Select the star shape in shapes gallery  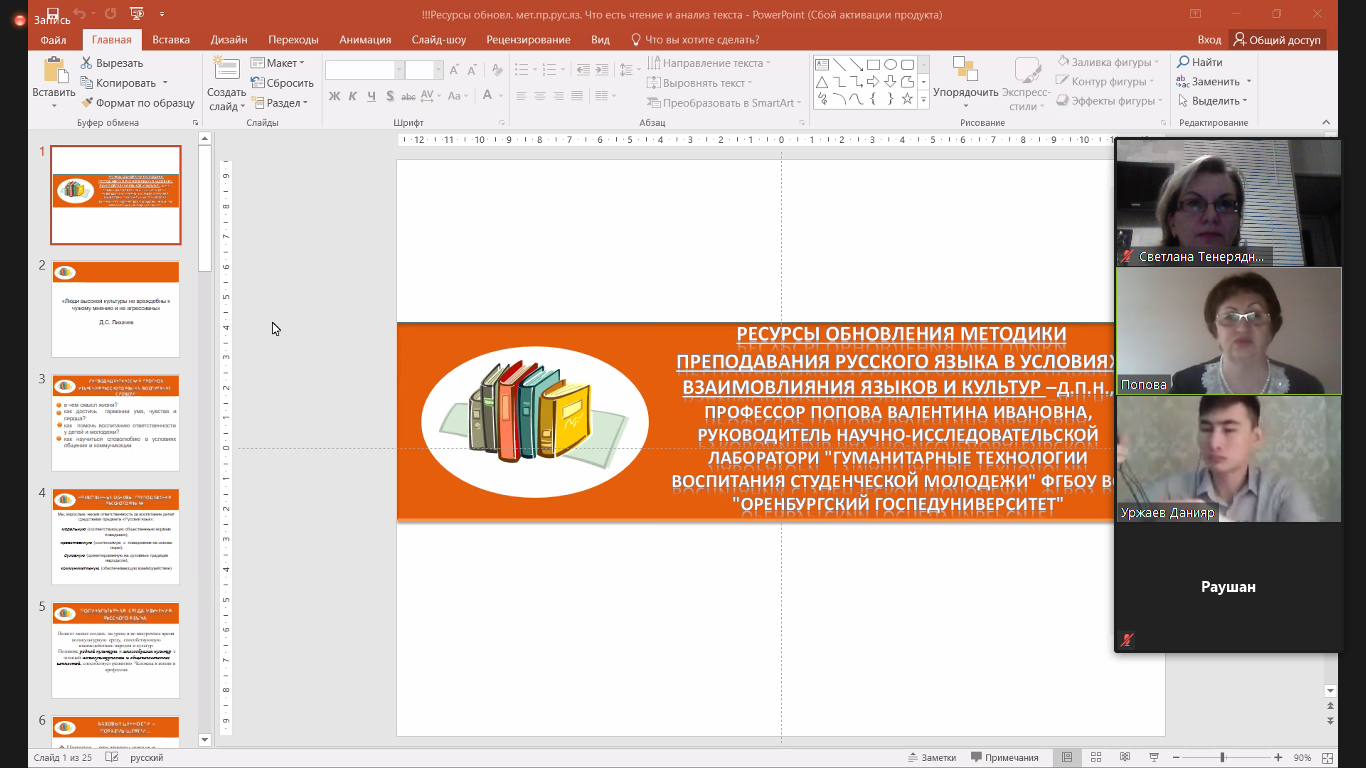click(x=907, y=99)
